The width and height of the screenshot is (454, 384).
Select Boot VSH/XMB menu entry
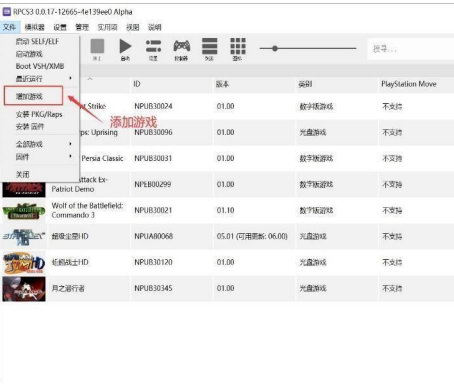pos(40,66)
